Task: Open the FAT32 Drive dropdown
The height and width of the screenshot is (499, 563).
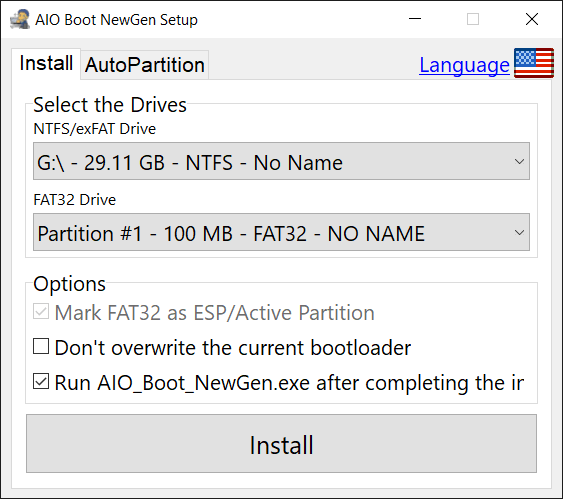Action: point(281,232)
